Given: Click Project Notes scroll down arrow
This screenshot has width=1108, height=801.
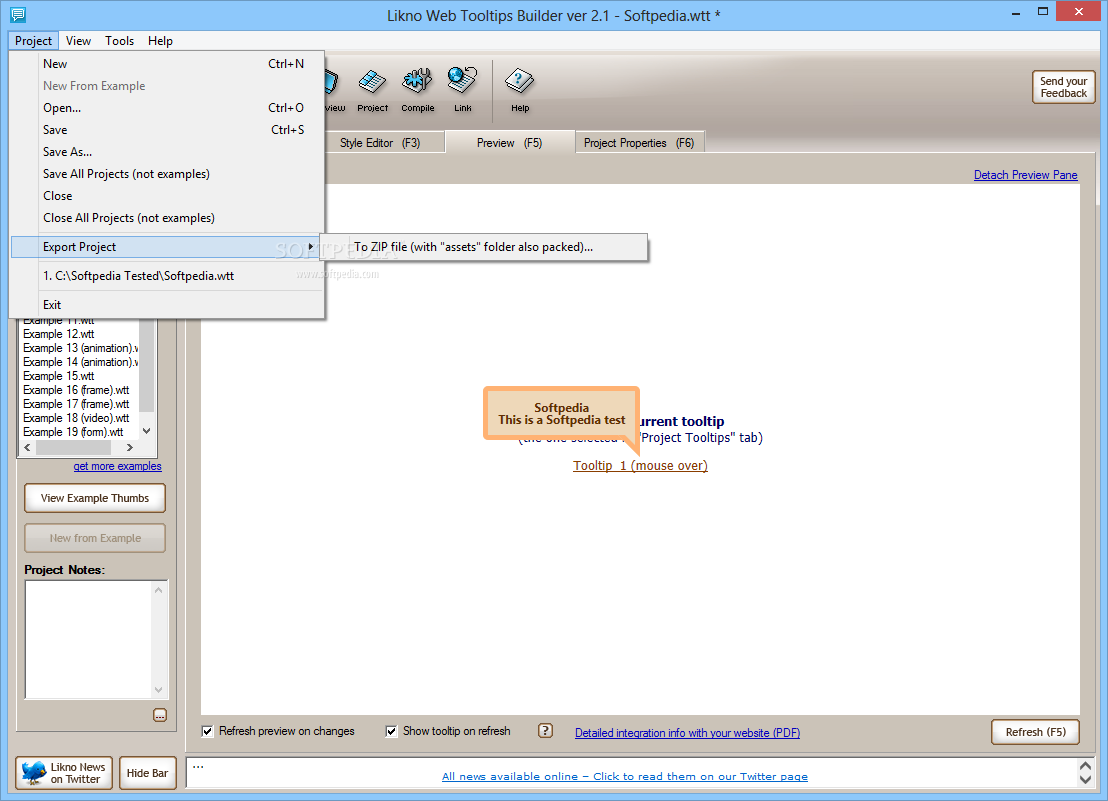Looking at the screenshot, I should (x=159, y=689).
